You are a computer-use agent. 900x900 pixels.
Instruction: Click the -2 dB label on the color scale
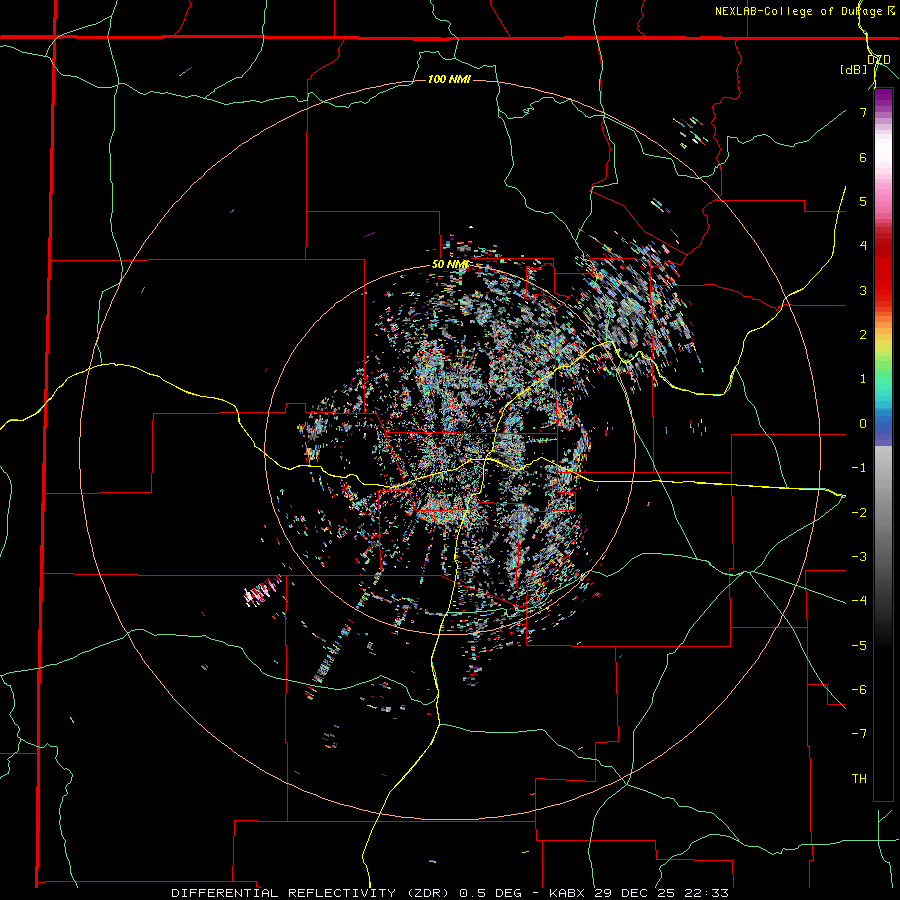coord(859,512)
